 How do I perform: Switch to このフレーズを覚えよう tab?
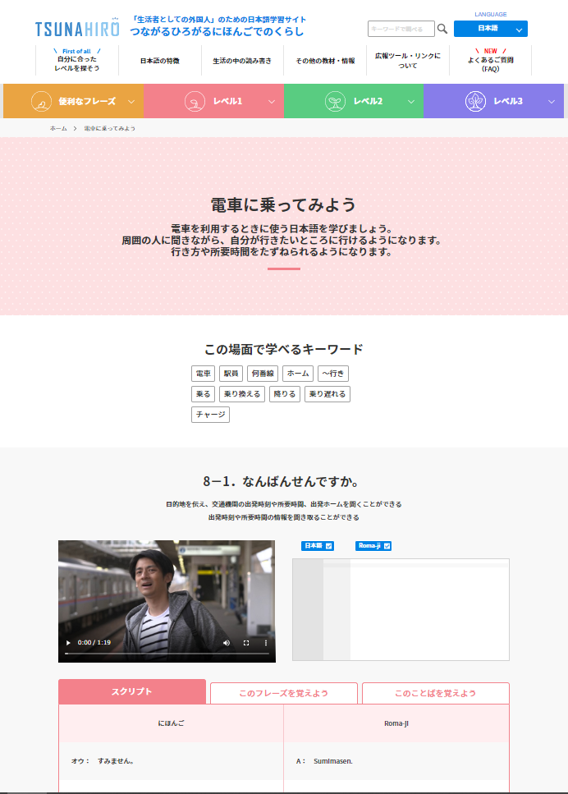point(283,693)
